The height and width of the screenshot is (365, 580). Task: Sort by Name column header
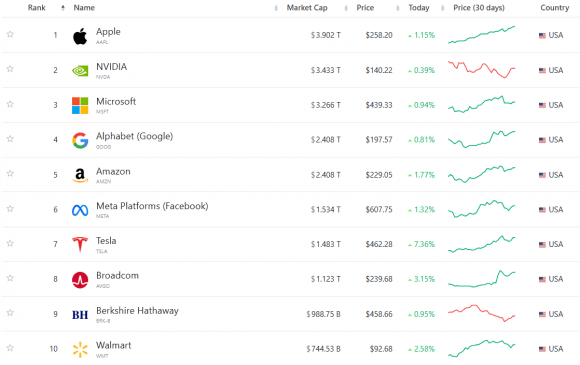(84, 8)
